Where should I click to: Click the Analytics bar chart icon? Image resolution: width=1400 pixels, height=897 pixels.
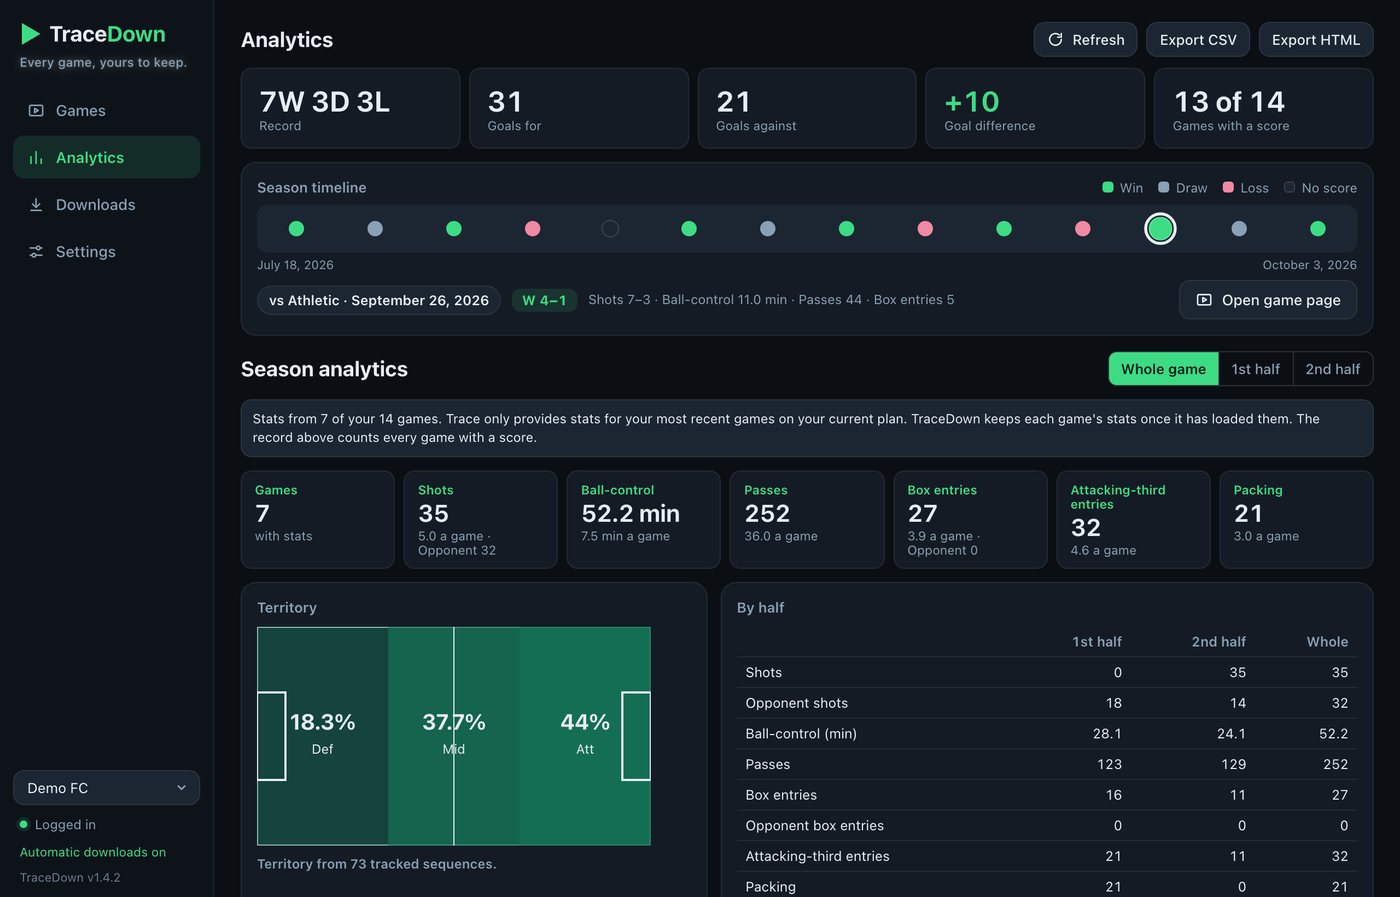(36, 158)
